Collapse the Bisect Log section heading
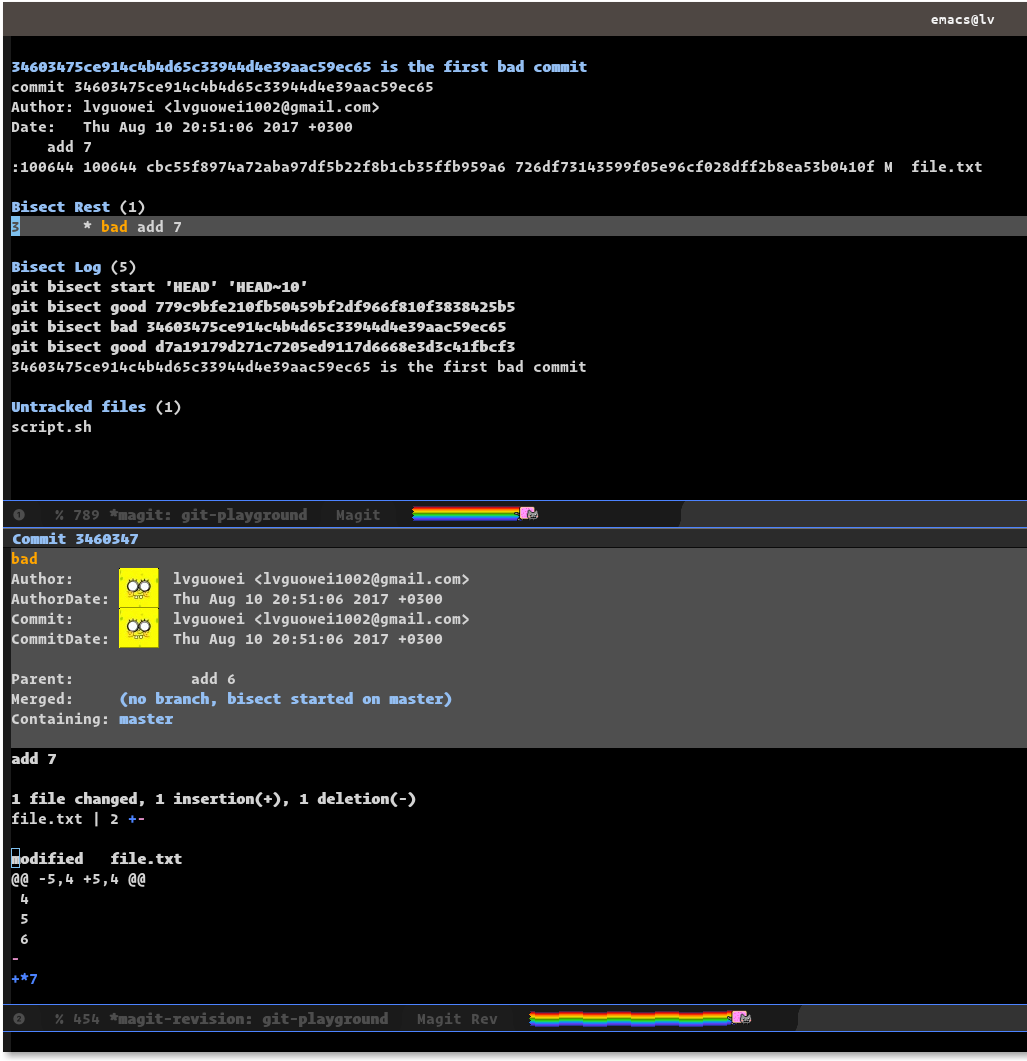Screen dimensions: 1027x1061 (x=73, y=267)
